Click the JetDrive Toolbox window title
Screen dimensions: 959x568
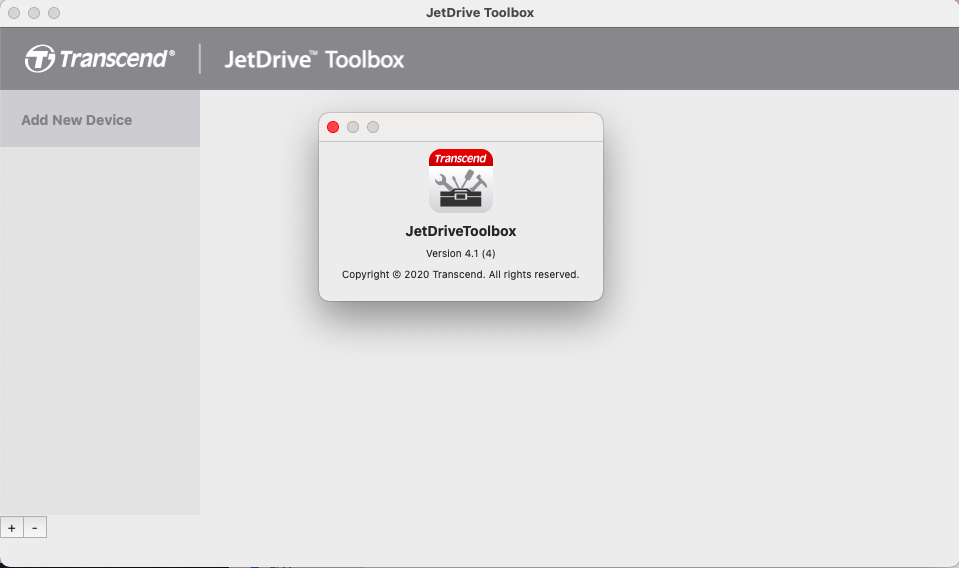[480, 12]
